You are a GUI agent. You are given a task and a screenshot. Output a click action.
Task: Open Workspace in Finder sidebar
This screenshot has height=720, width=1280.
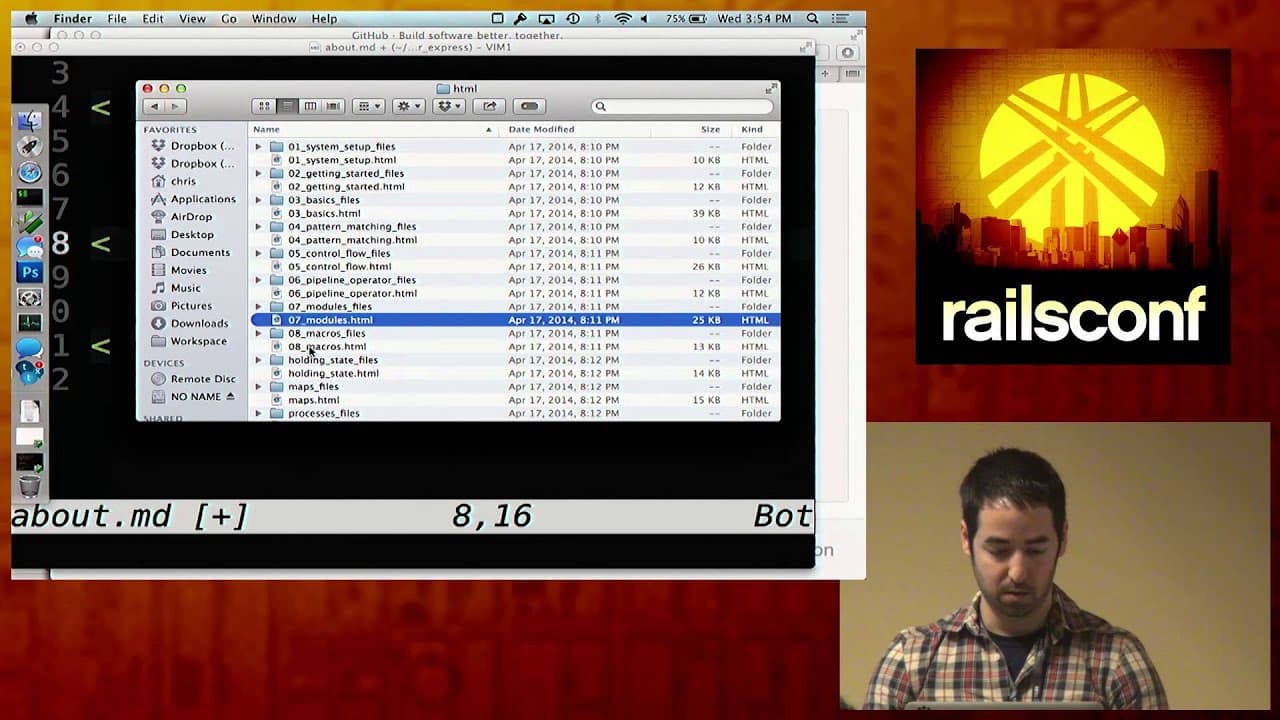(190, 341)
